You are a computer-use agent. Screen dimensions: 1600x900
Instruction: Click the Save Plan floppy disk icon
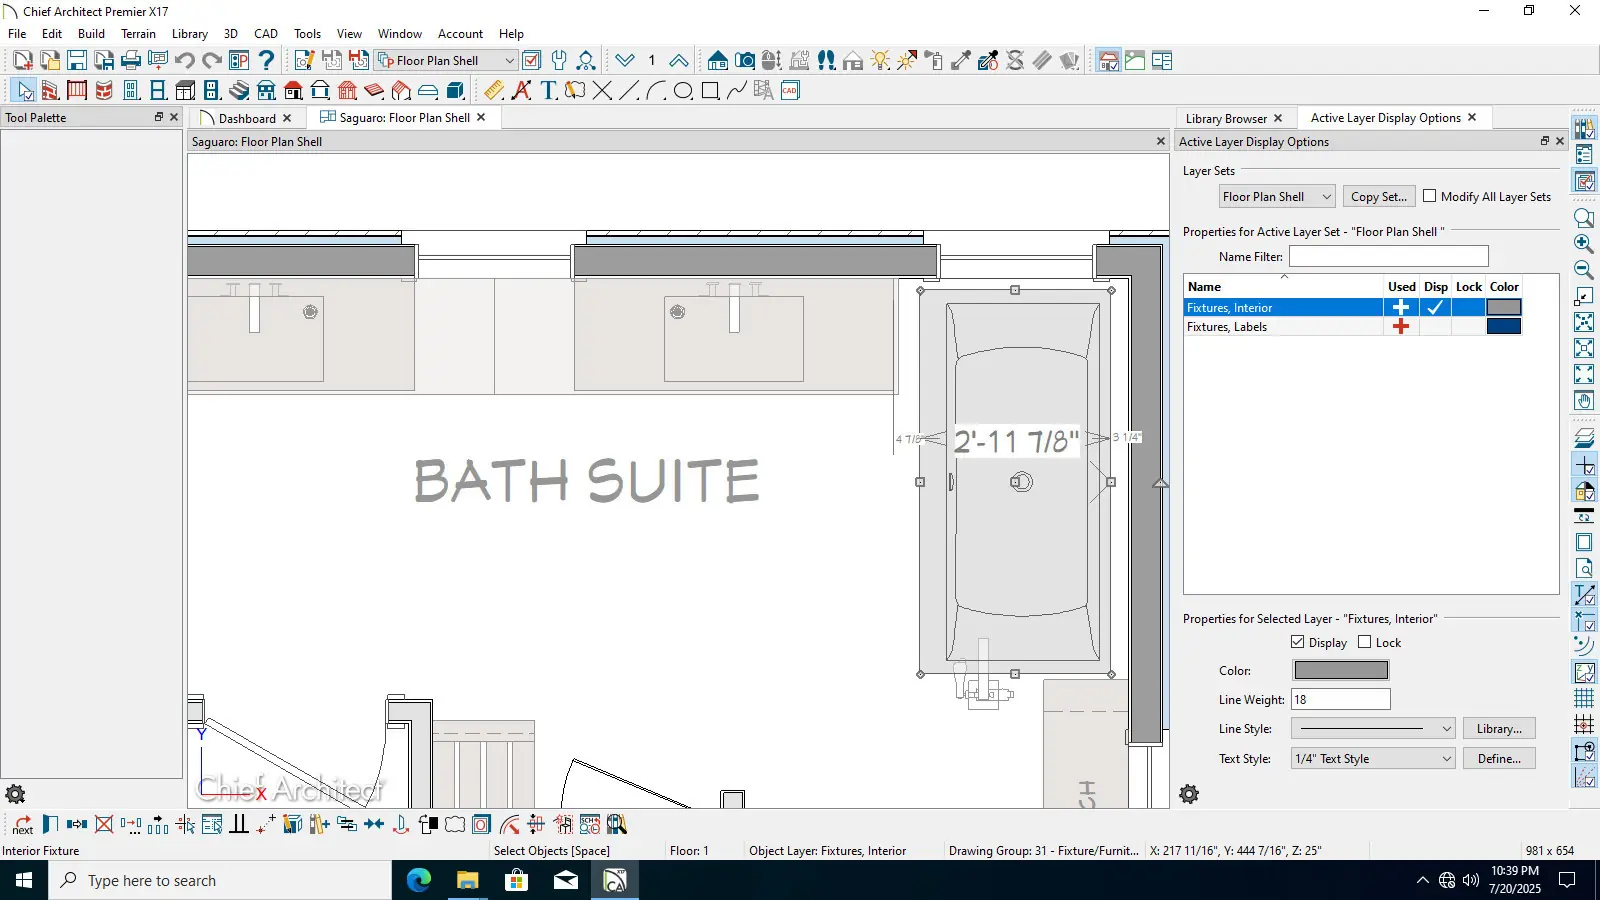click(x=77, y=61)
